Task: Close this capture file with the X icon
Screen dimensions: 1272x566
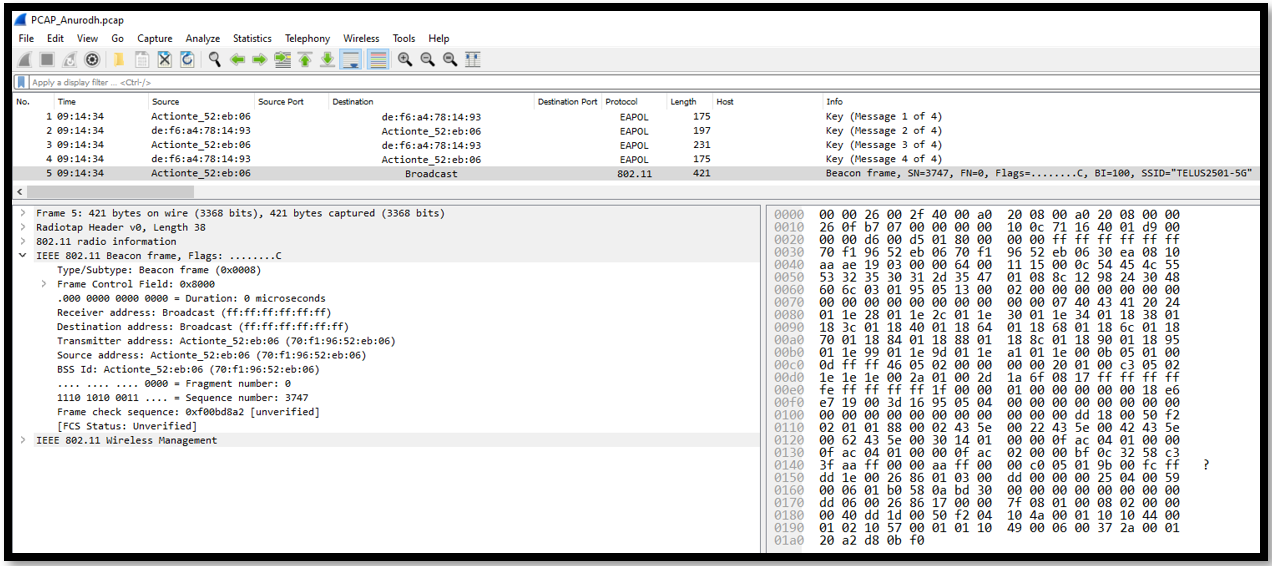Action: coord(165,60)
